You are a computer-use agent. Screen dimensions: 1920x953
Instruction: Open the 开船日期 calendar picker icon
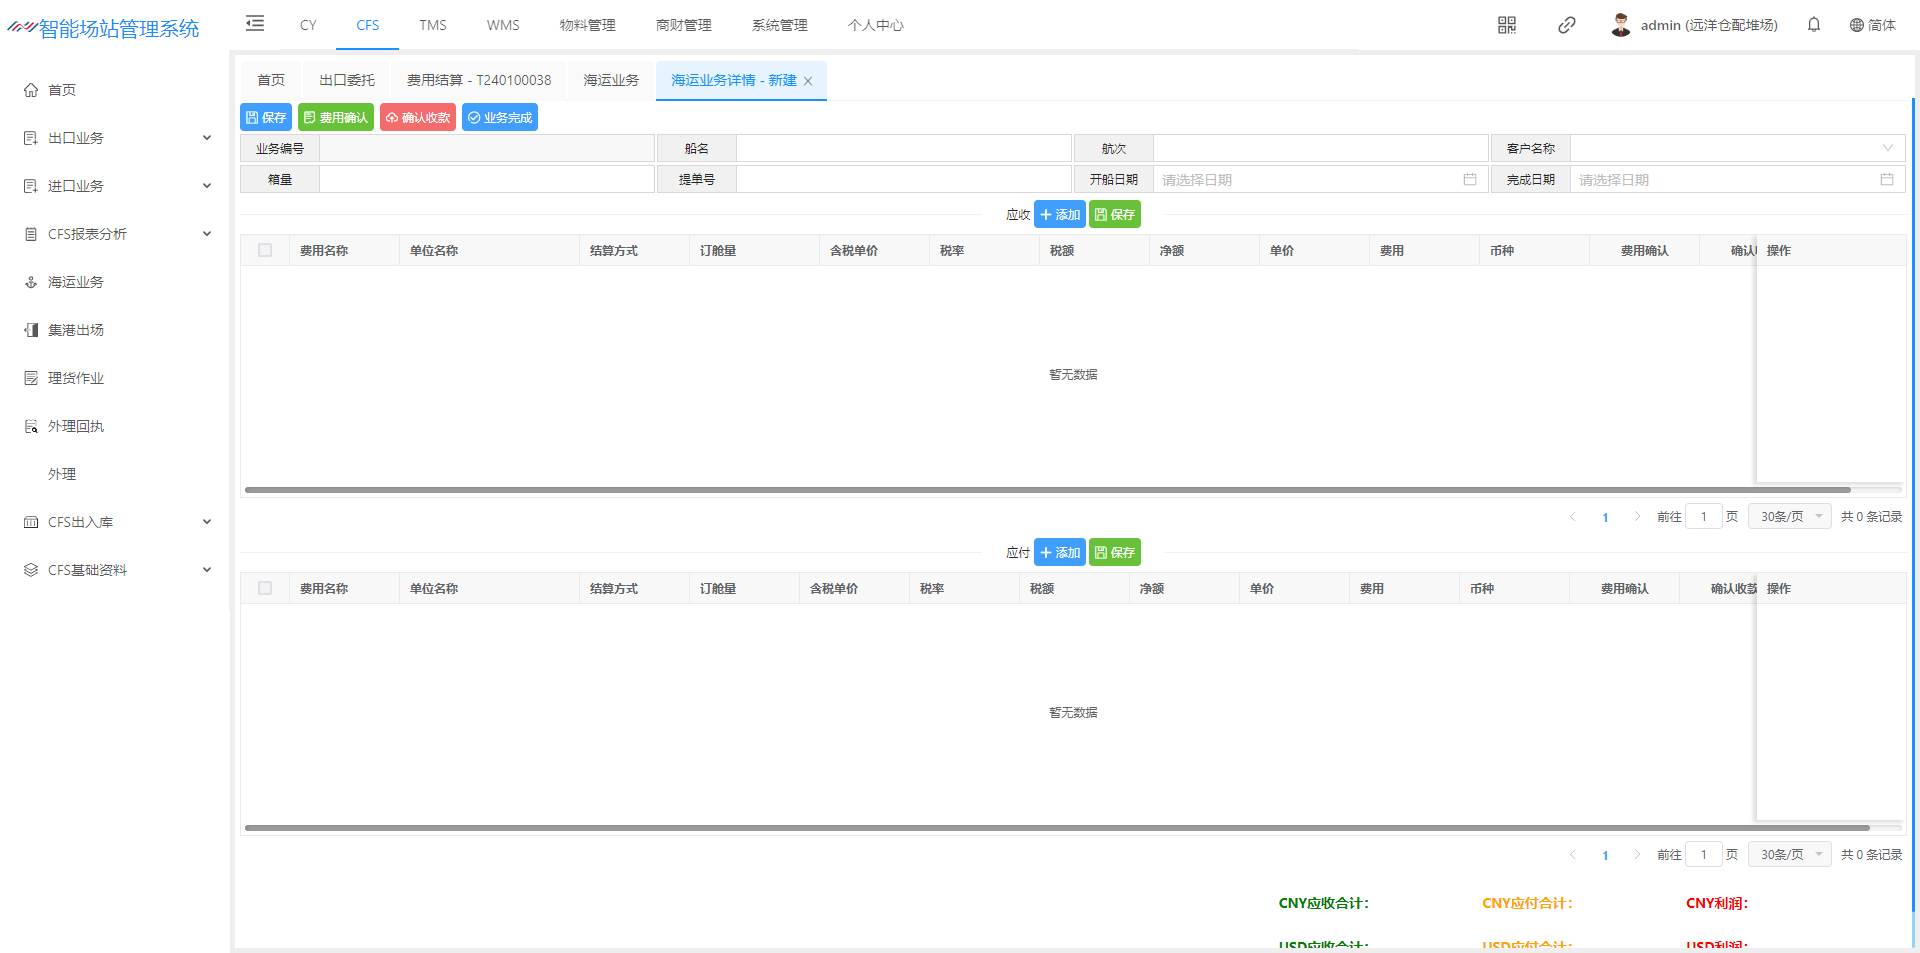point(1470,180)
